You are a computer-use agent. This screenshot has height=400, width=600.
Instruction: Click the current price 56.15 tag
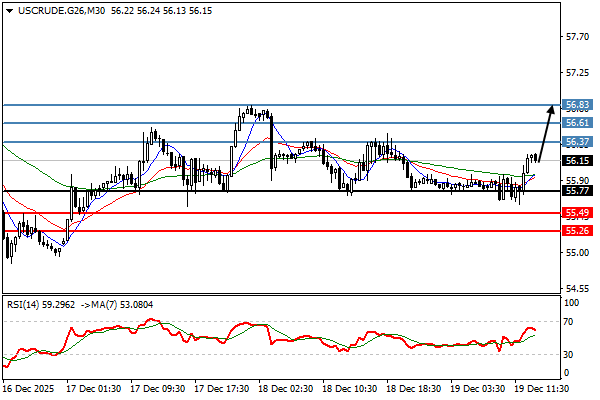click(x=577, y=160)
